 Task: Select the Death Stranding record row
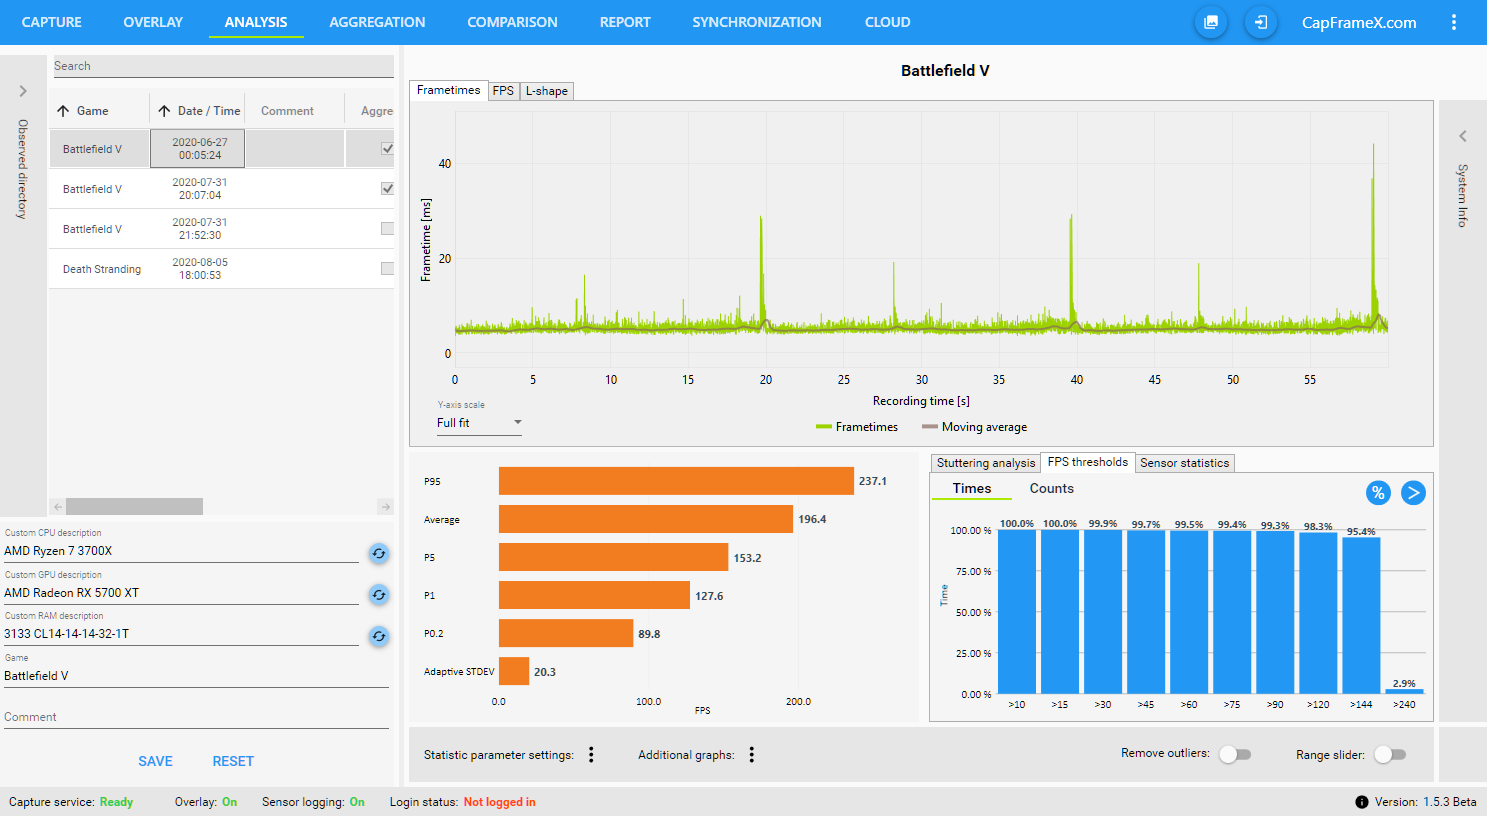pos(222,268)
